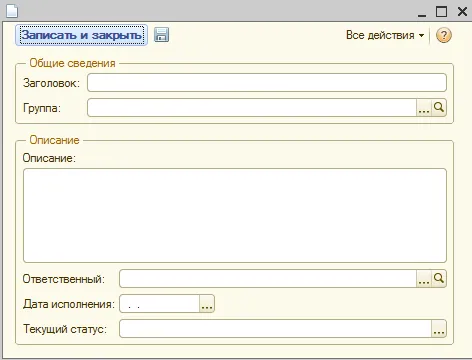Image resolution: width=472 pixels, height=360 pixels.
Task: Close the form window
Action: point(462,12)
